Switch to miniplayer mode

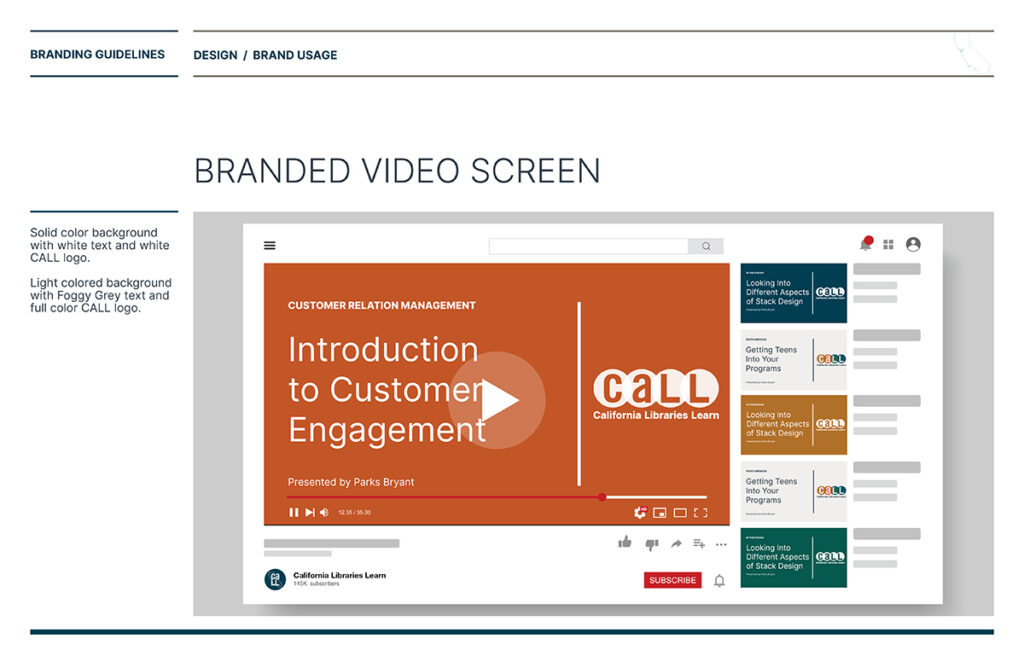tap(660, 513)
